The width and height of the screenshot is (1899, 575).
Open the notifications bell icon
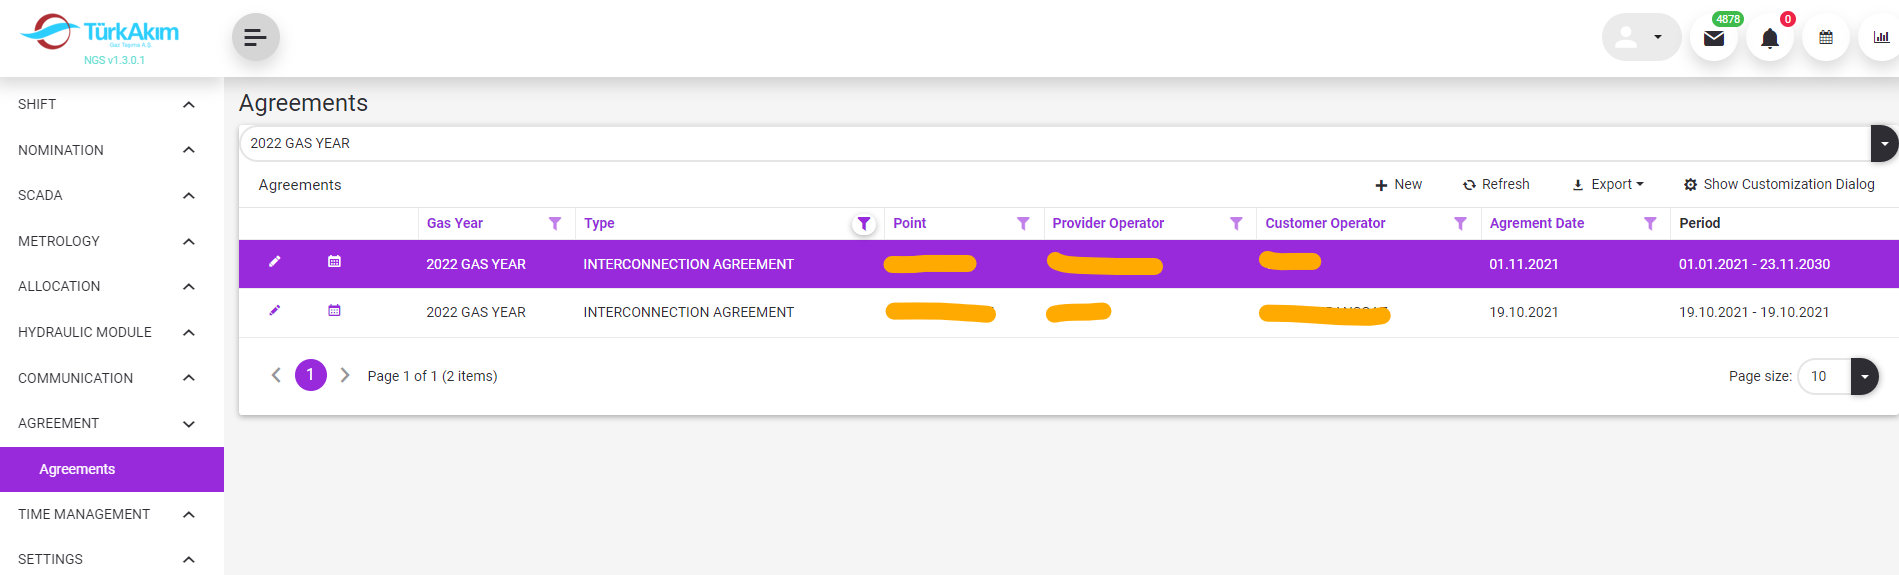tap(1769, 38)
